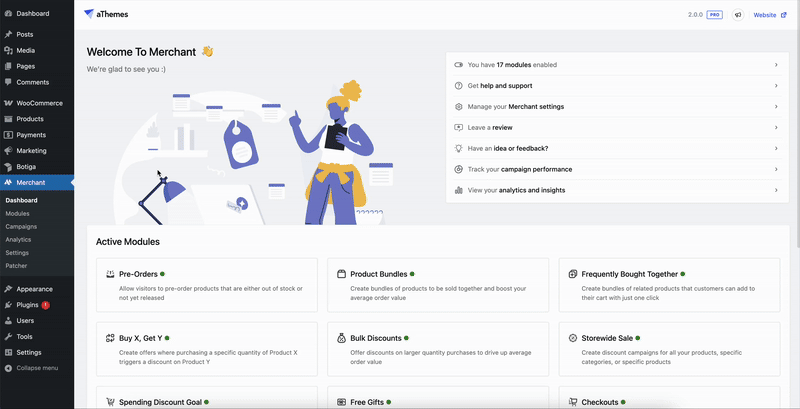Open the announcements megaphone icon
This screenshot has height=409, width=800.
point(738,15)
